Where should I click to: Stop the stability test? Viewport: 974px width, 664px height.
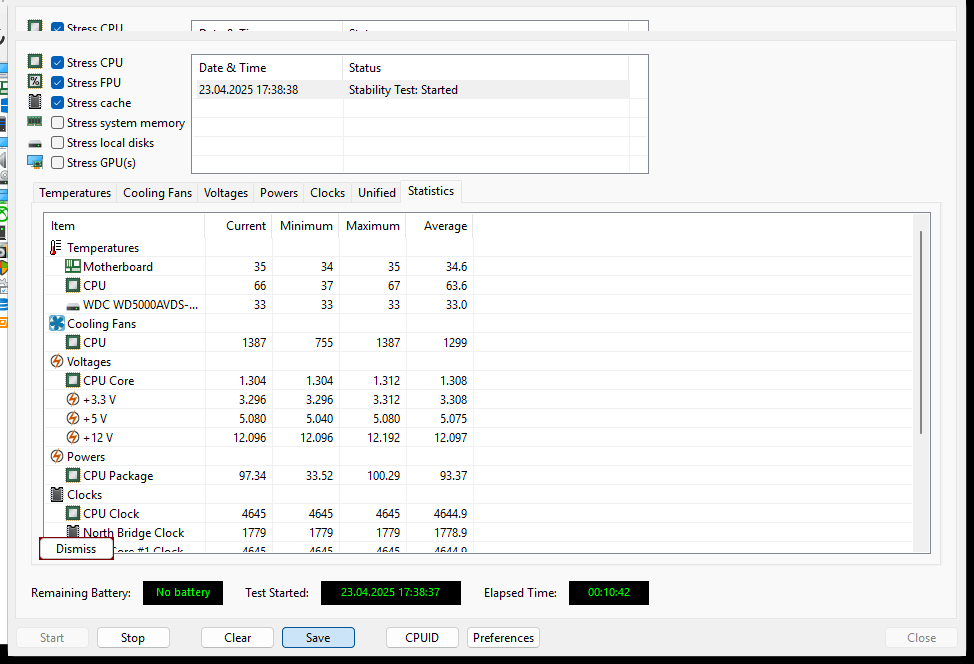pyautogui.click(x=132, y=638)
